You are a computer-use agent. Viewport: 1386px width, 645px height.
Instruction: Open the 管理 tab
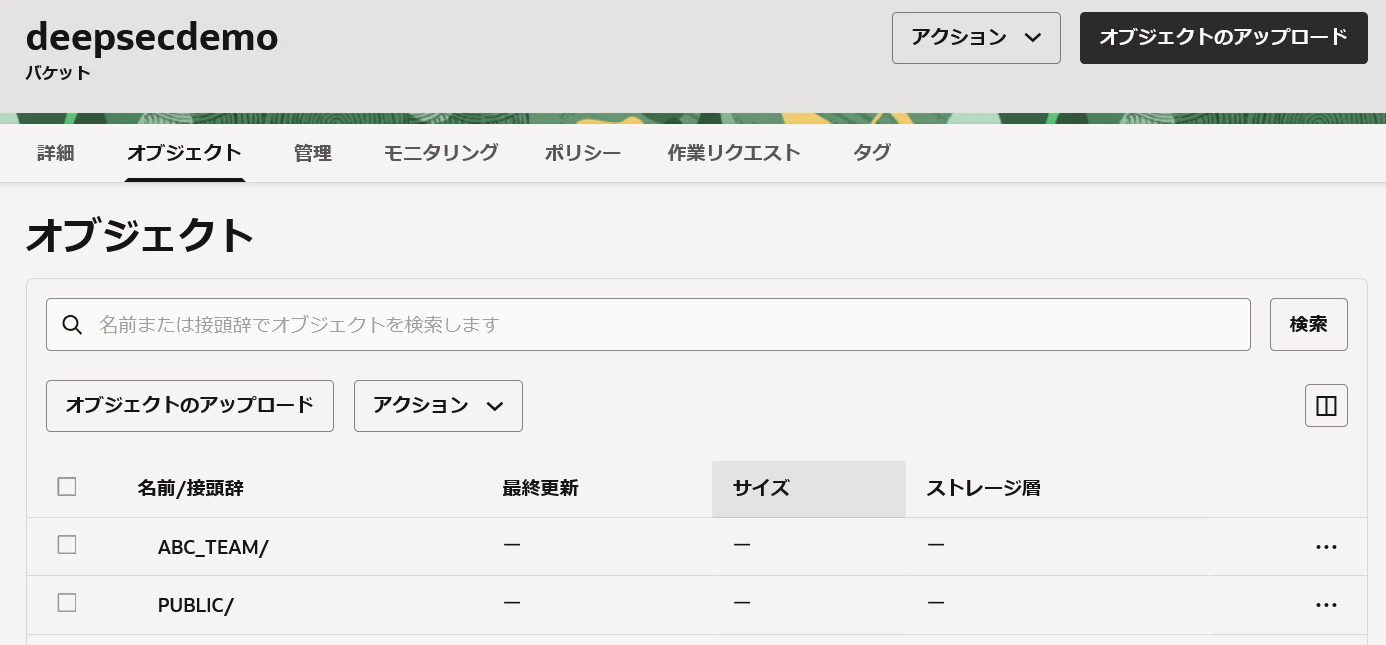coord(313,153)
